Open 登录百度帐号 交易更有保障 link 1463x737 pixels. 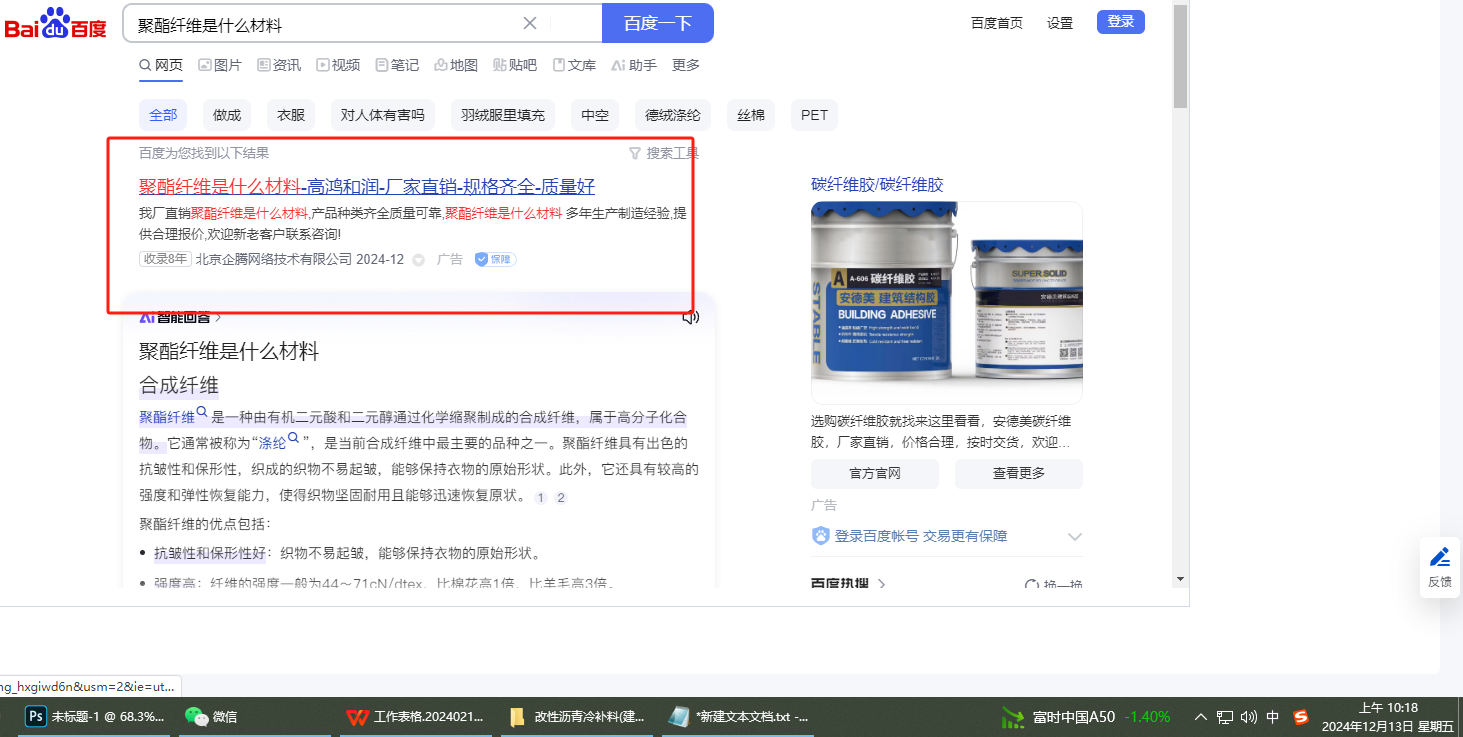point(921,536)
